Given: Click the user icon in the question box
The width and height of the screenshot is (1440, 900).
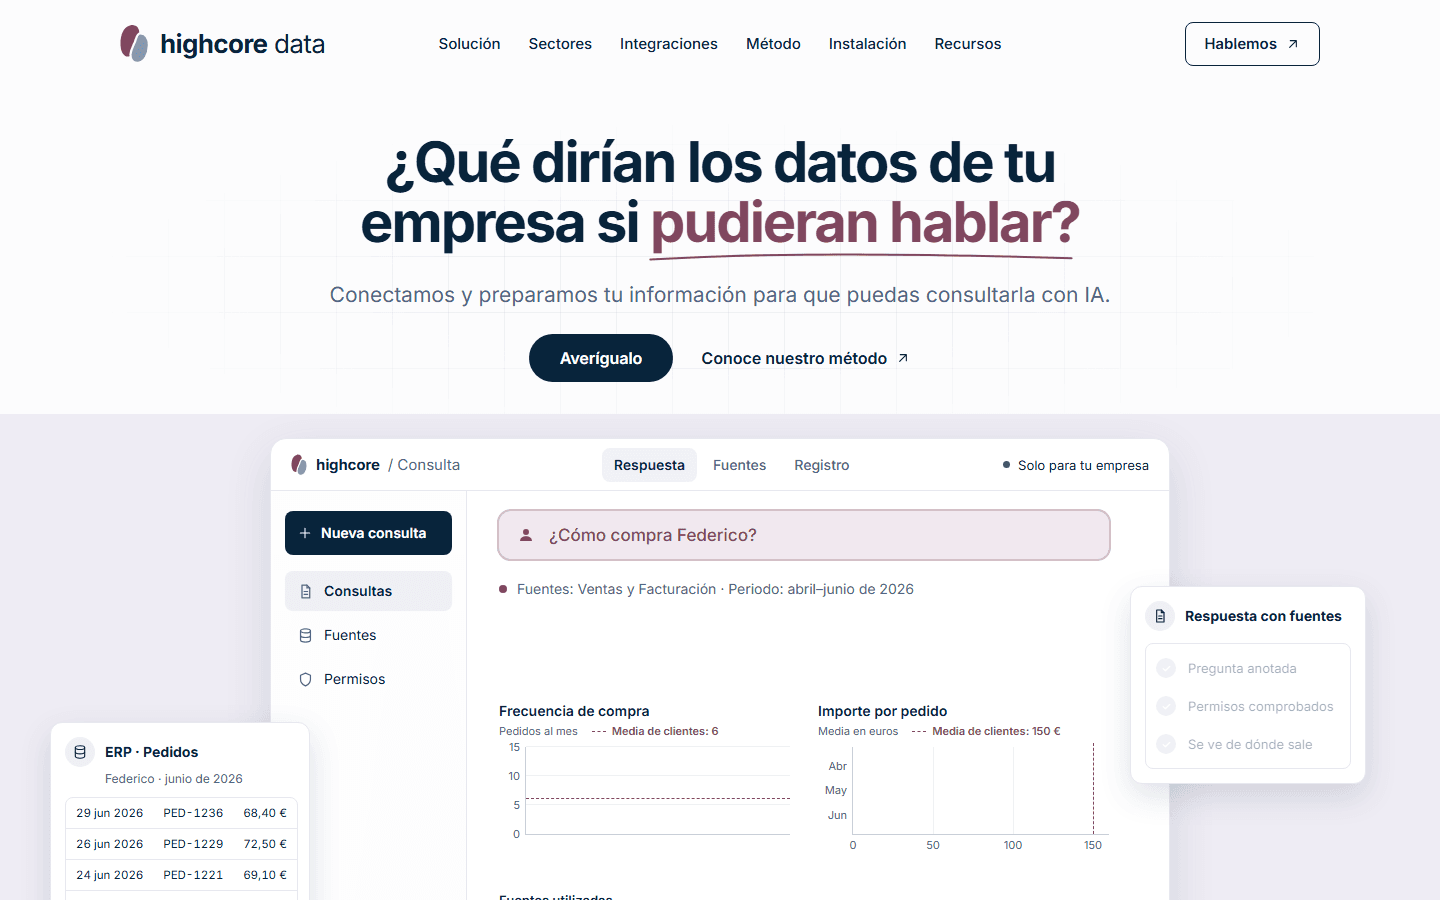Looking at the screenshot, I should (x=526, y=535).
